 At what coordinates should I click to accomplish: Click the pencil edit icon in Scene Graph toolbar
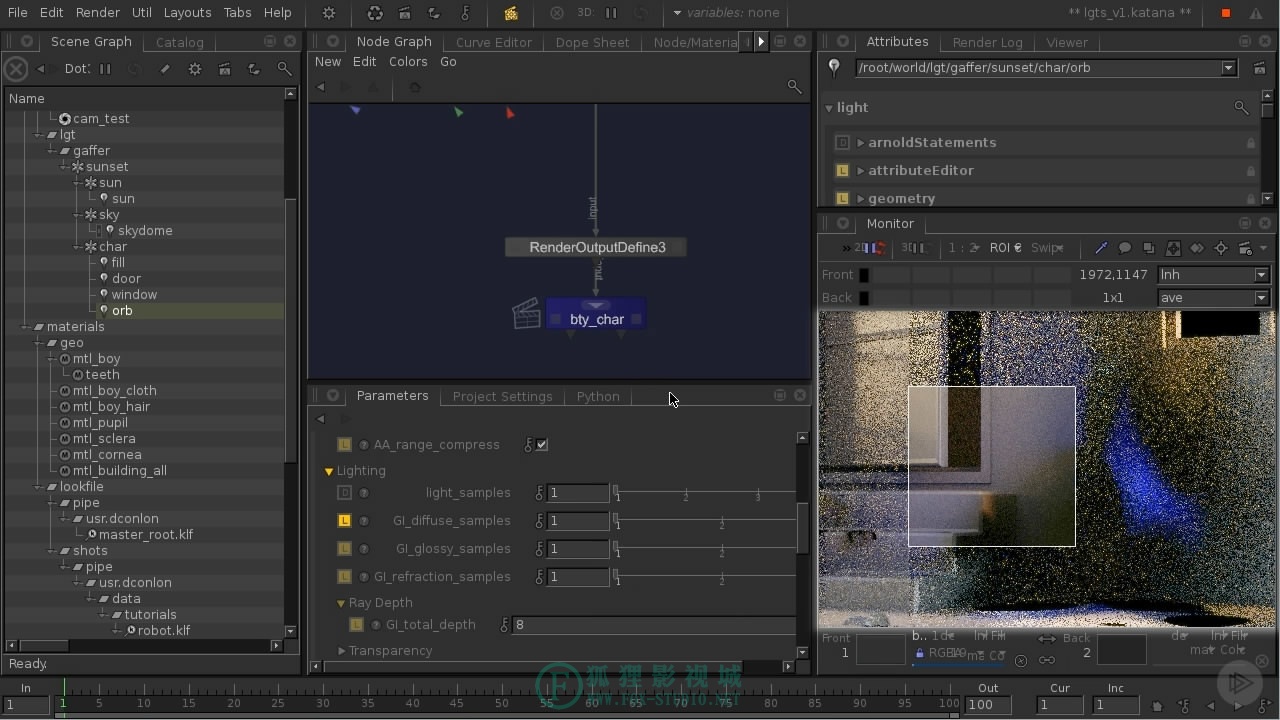click(165, 69)
